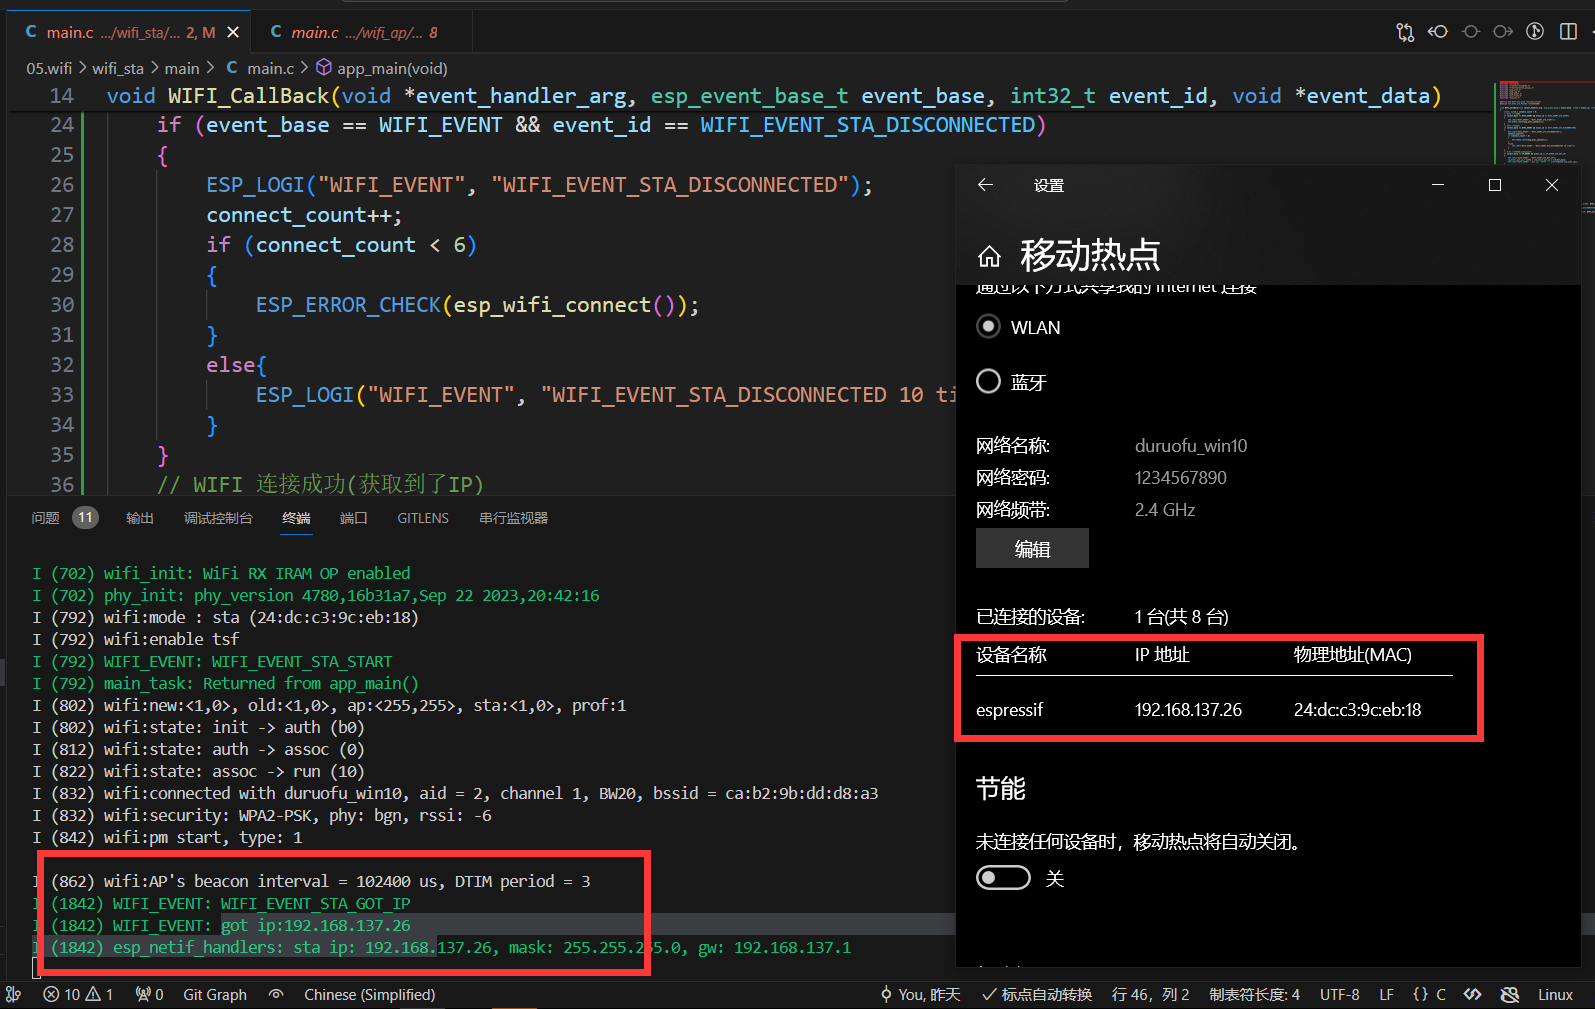
Task: Select the 蓝牙 radio button
Action: [988, 382]
